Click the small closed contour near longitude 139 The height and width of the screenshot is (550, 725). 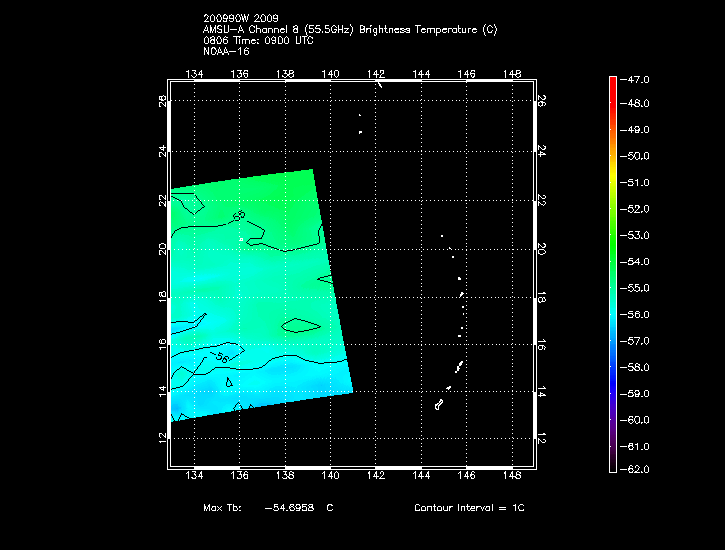300,325
